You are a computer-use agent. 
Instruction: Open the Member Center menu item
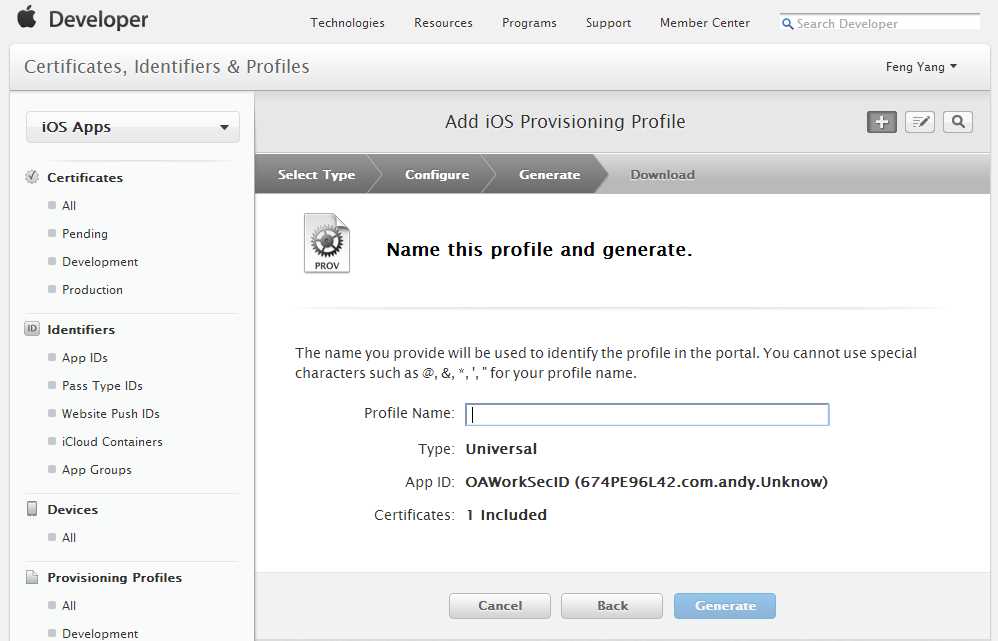point(704,23)
